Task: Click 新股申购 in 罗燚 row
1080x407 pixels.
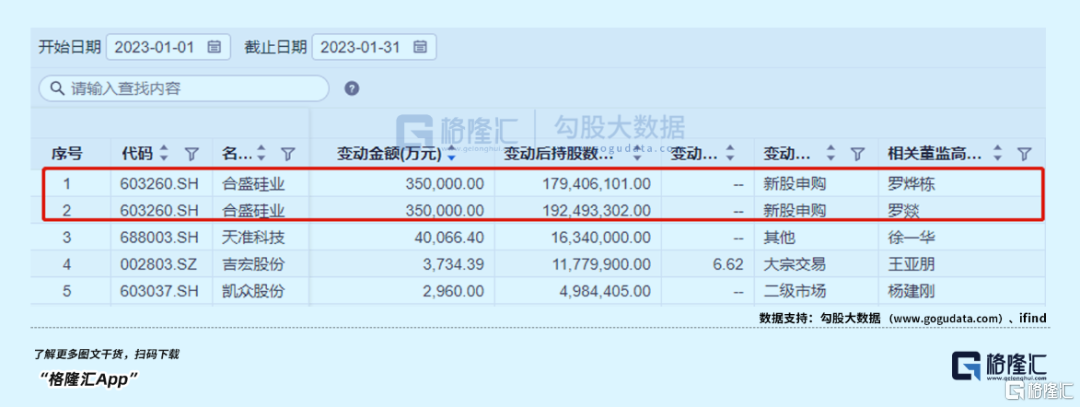Action: (795, 210)
